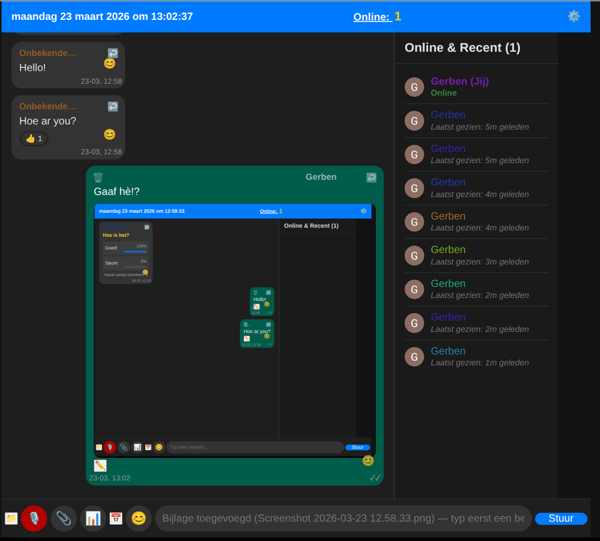
Task: Click the "23-03, 13:02" timestamp
Action: click(x=110, y=478)
